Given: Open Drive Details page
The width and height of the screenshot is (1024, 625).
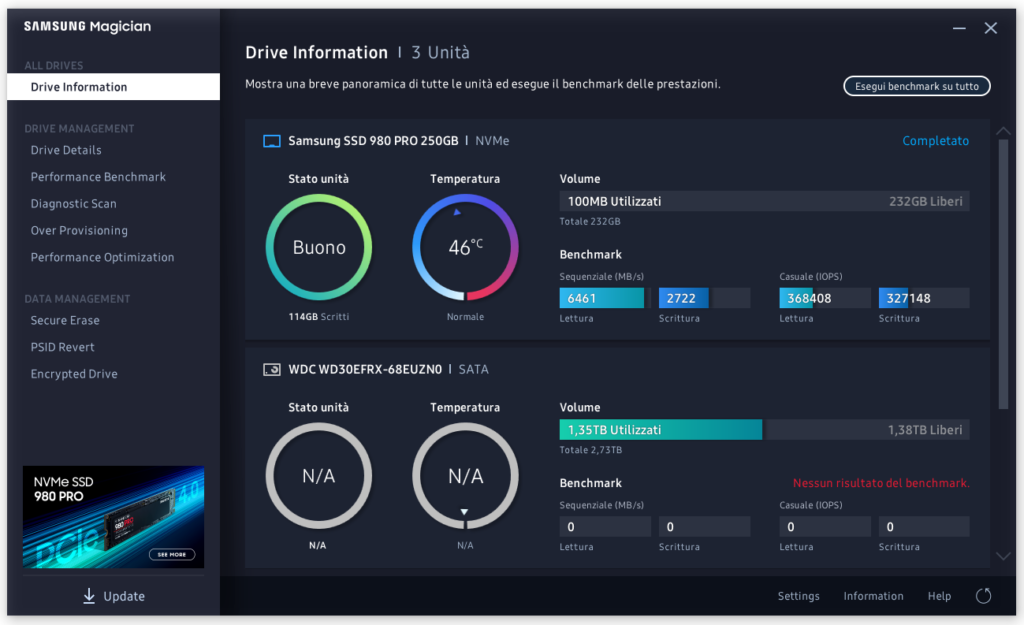Looking at the screenshot, I should tap(66, 150).
